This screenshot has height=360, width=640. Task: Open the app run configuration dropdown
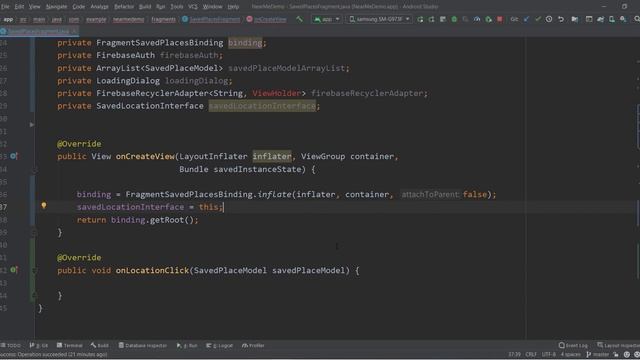[x=327, y=19]
